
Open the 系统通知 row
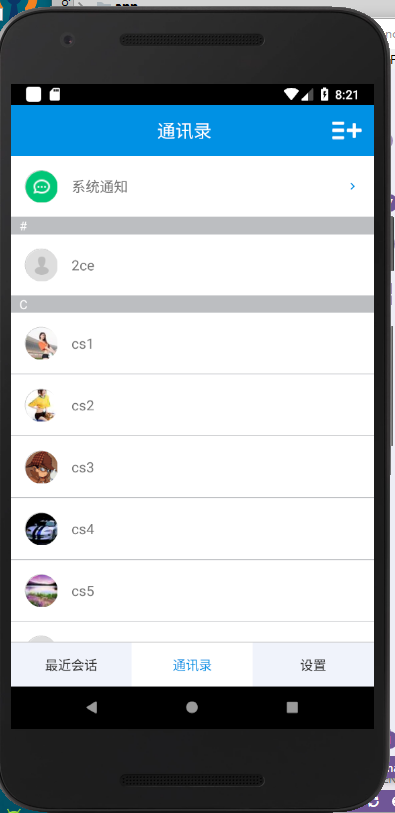coord(192,187)
